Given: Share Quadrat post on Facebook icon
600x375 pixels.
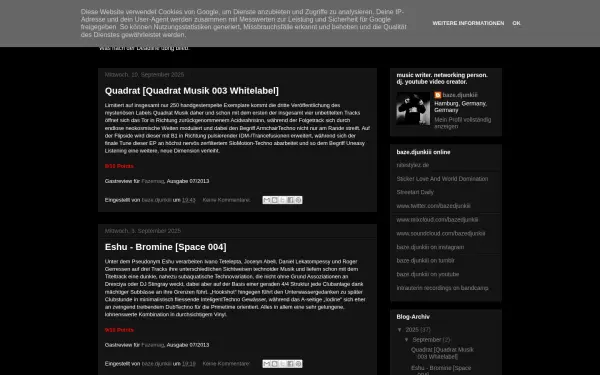Looking at the screenshot, I should click(x=290, y=200).
